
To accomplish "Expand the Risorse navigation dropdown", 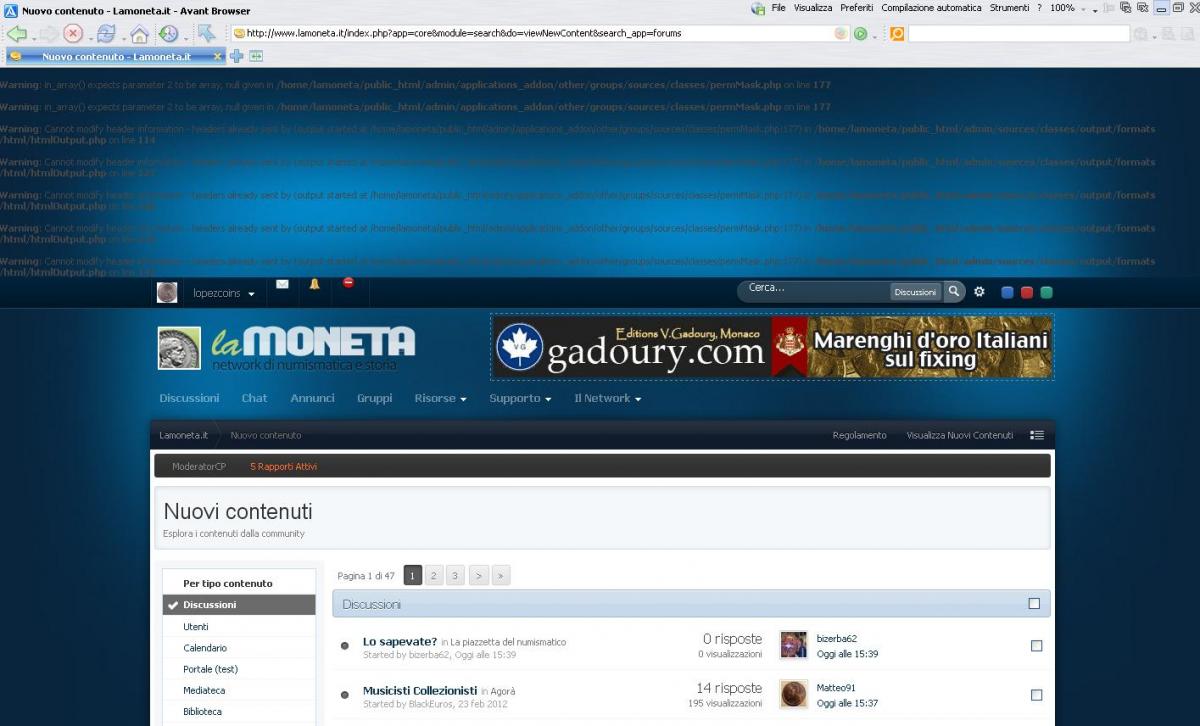I will [440, 398].
